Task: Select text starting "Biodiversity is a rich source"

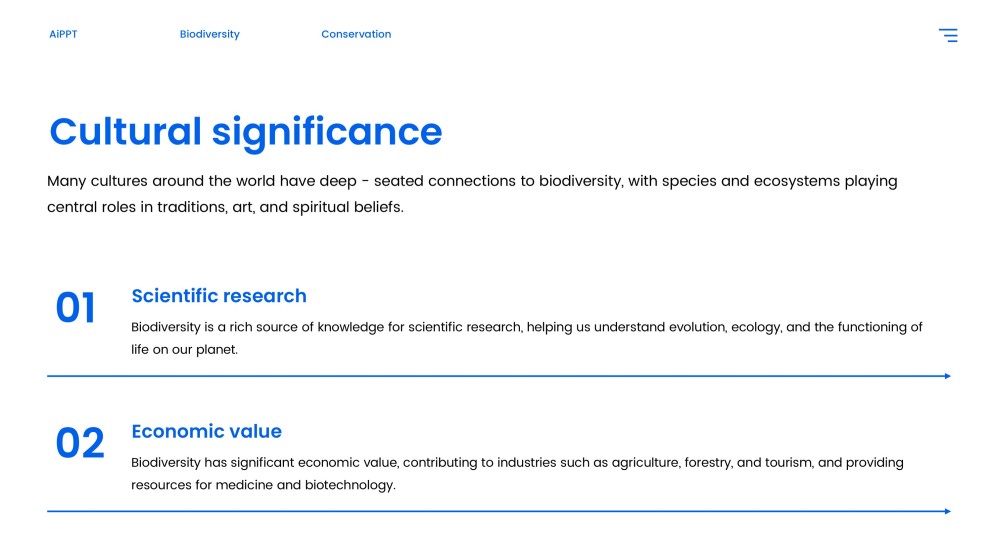Action: (526, 327)
